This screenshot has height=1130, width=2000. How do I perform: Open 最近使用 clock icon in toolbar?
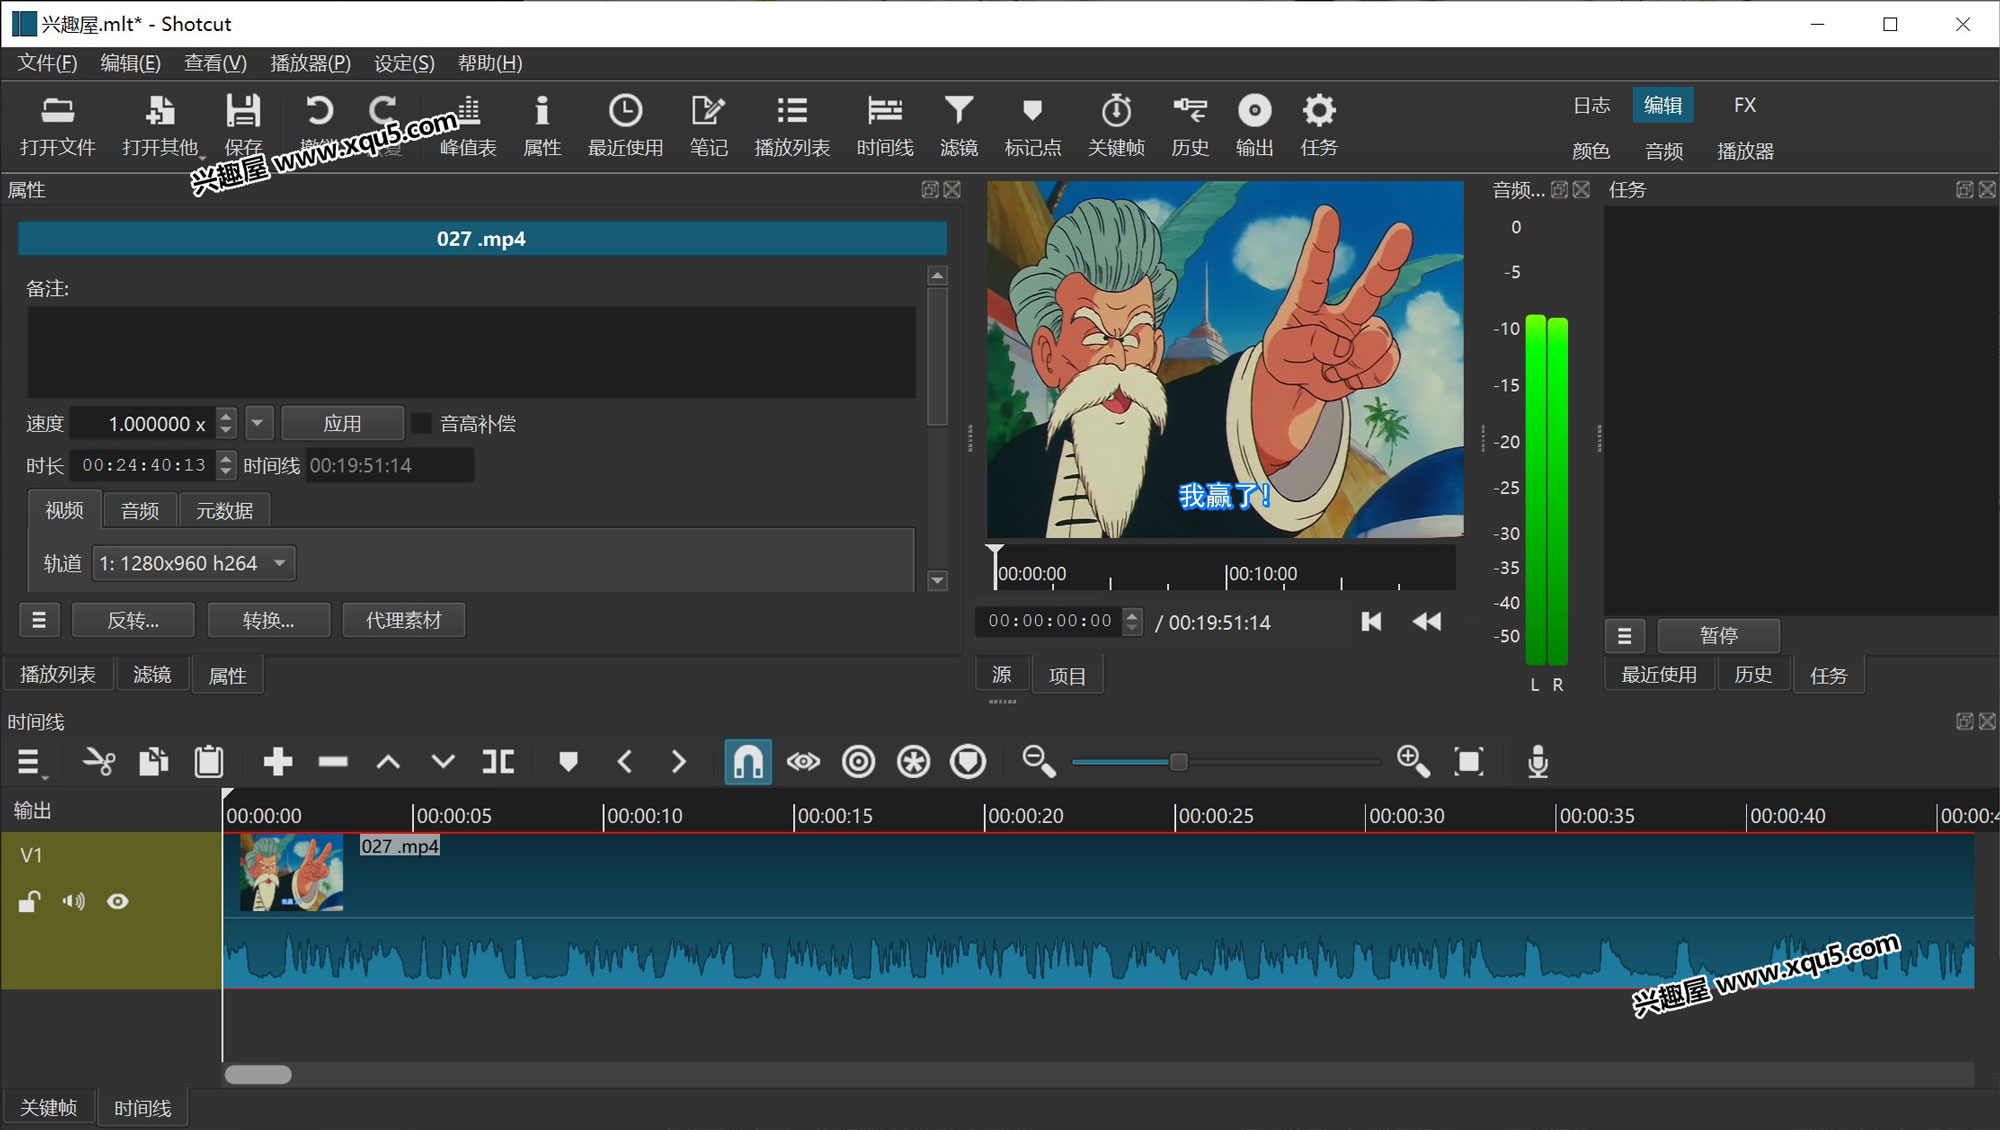point(625,125)
